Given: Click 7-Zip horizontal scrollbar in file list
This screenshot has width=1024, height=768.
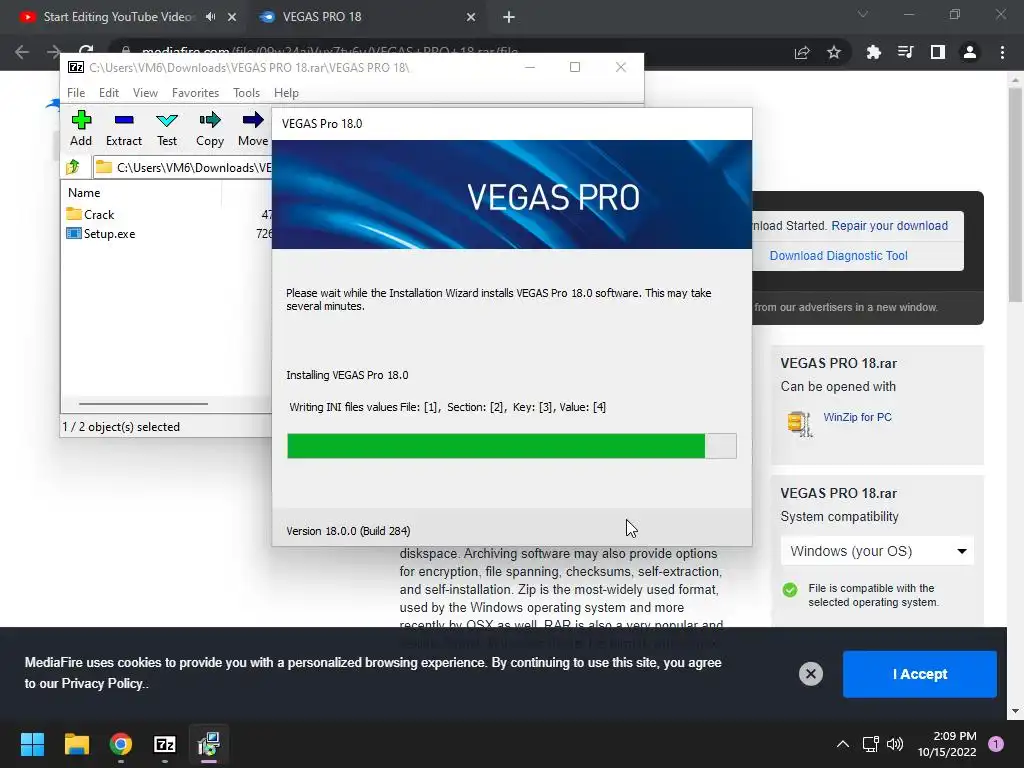Looking at the screenshot, I should click(143, 404).
